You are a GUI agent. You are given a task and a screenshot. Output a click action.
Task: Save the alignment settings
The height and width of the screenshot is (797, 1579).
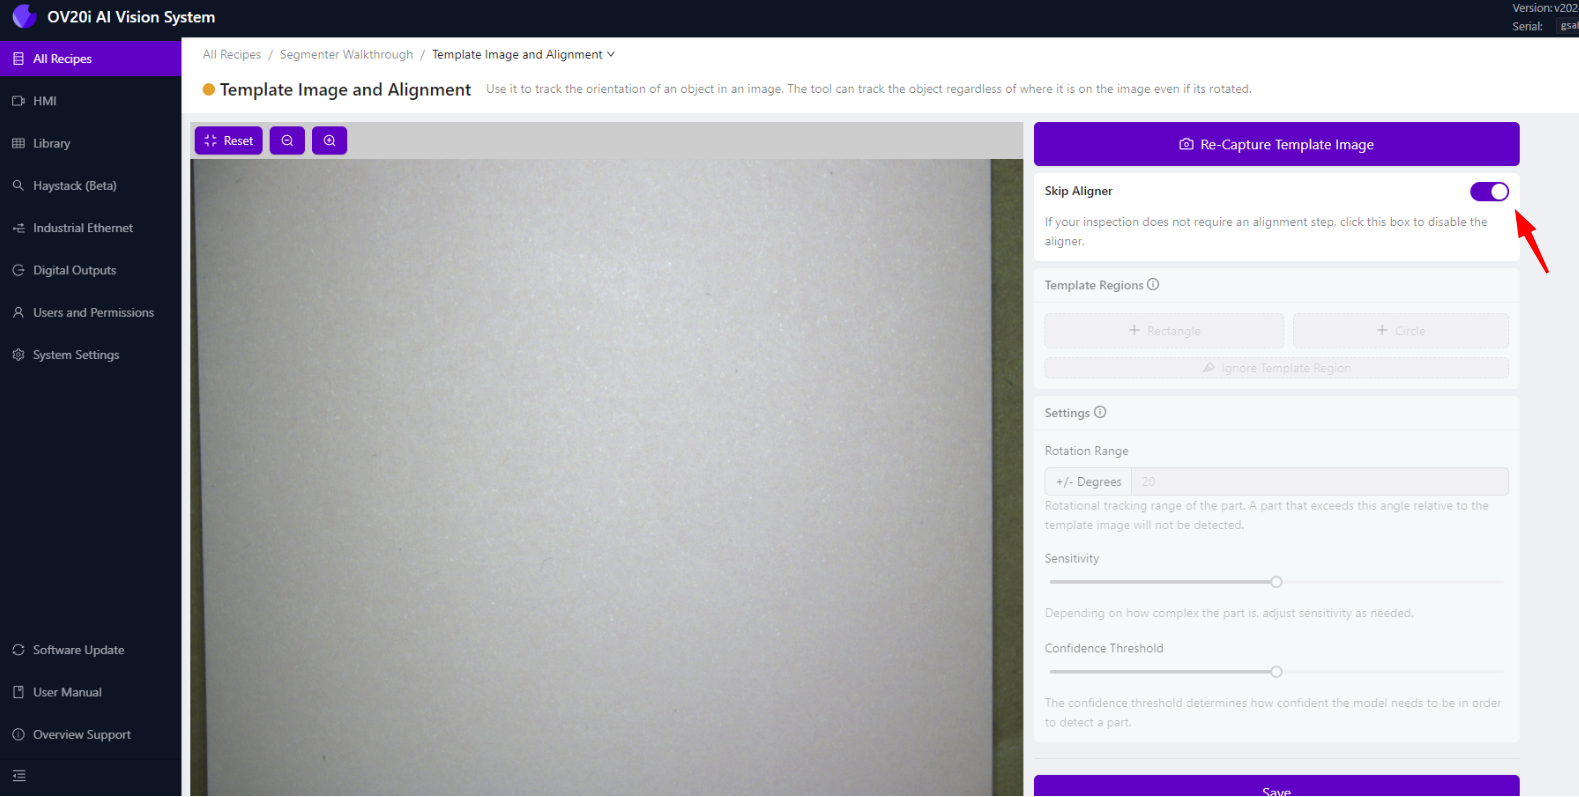pyautogui.click(x=1276, y=787)
